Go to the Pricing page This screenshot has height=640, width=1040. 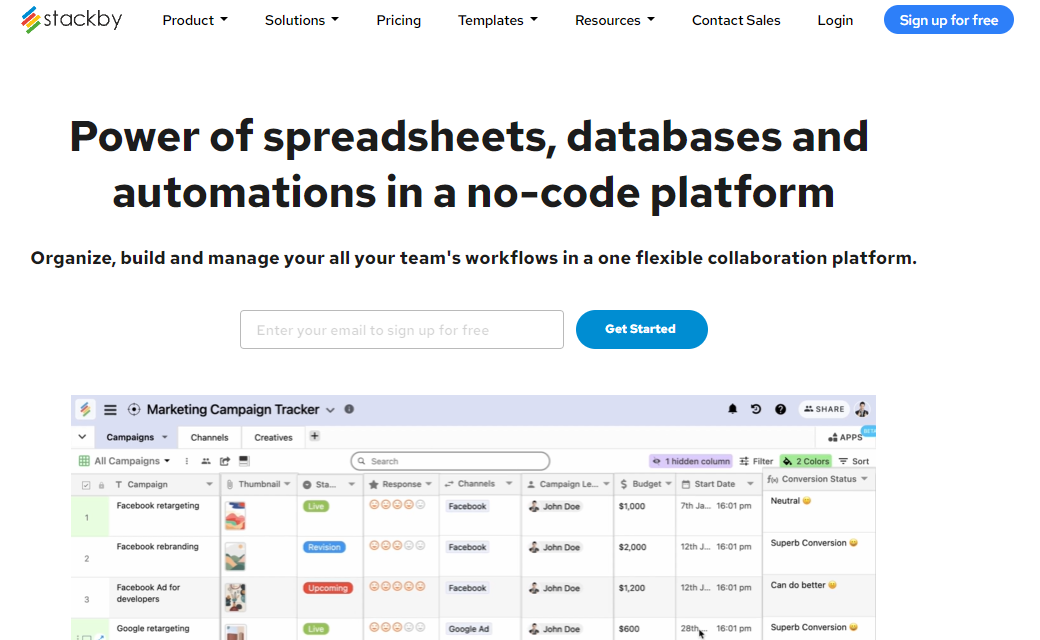tap(399, 21)
